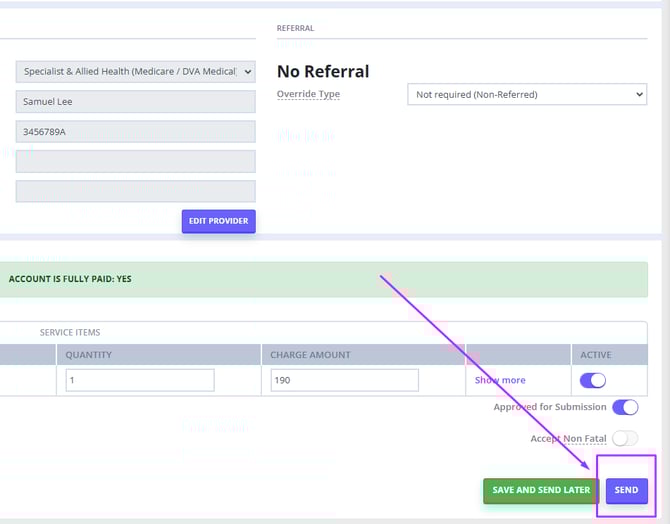Toggle the Active switch for service item
Screen dimensions: 670x524
click(593, 380)
